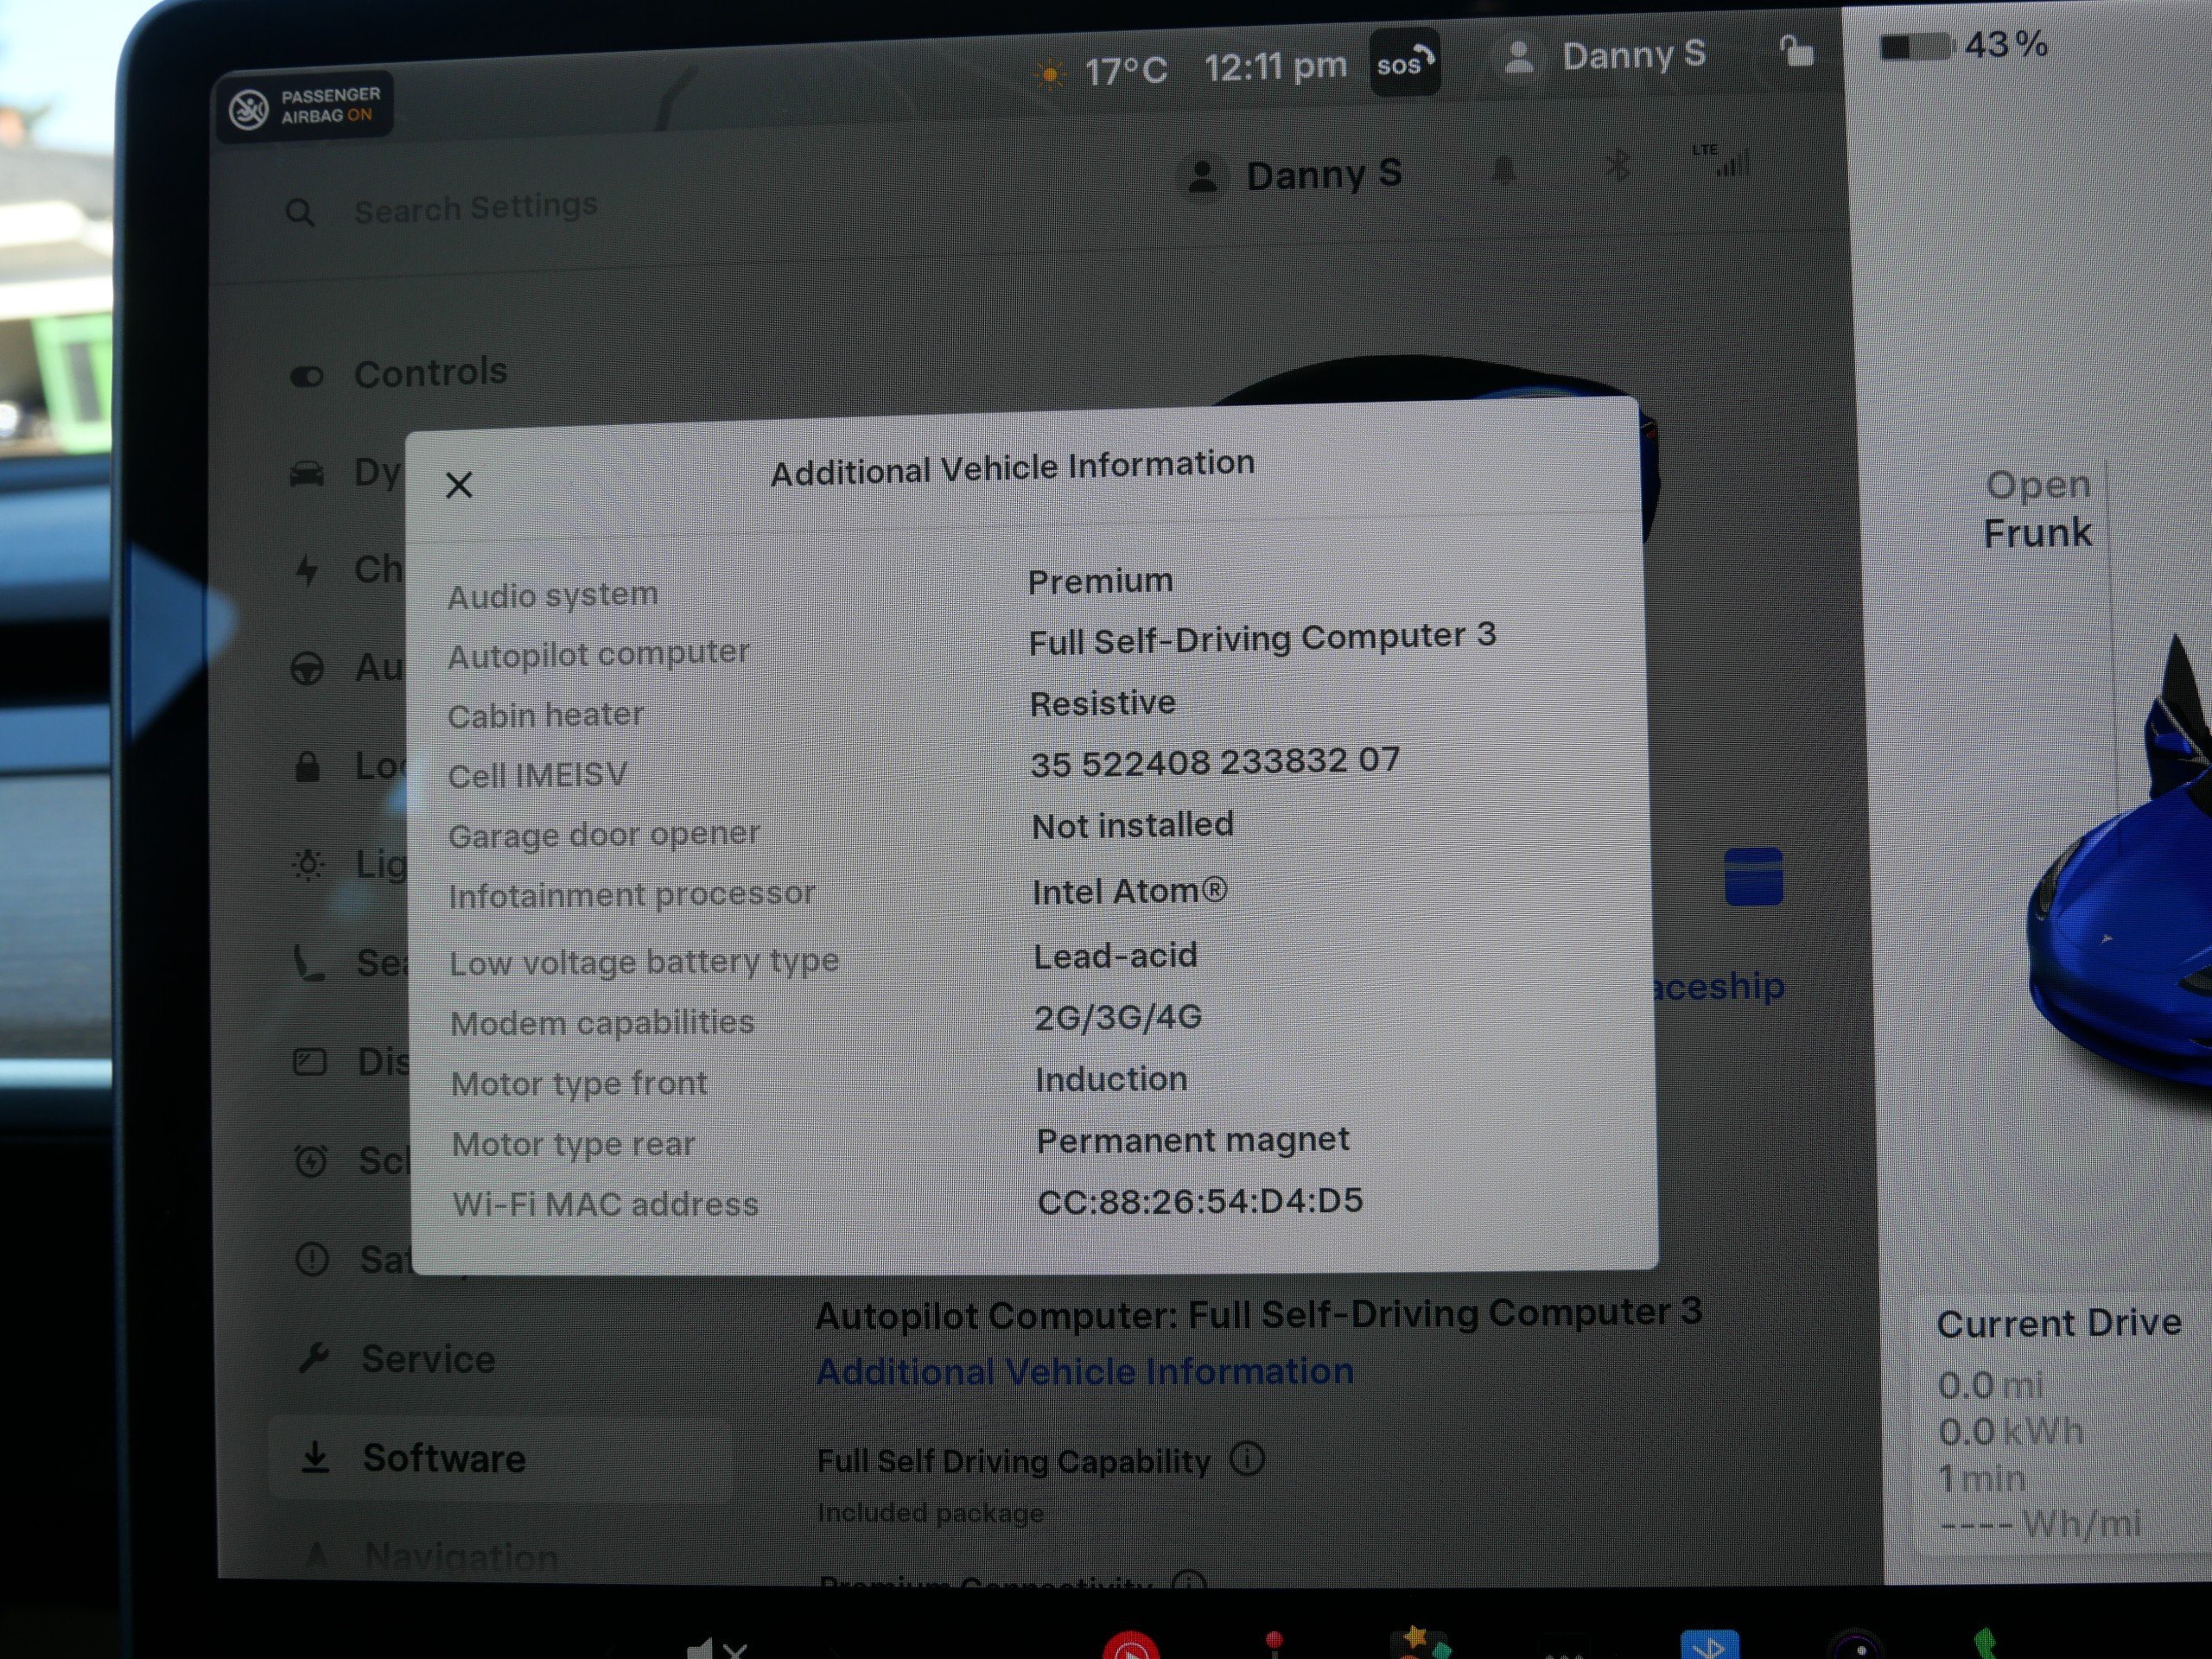The width and height of the screenshot is (2212, 1659).
Task: Click the Search Settings field
Action: (475, 208)
